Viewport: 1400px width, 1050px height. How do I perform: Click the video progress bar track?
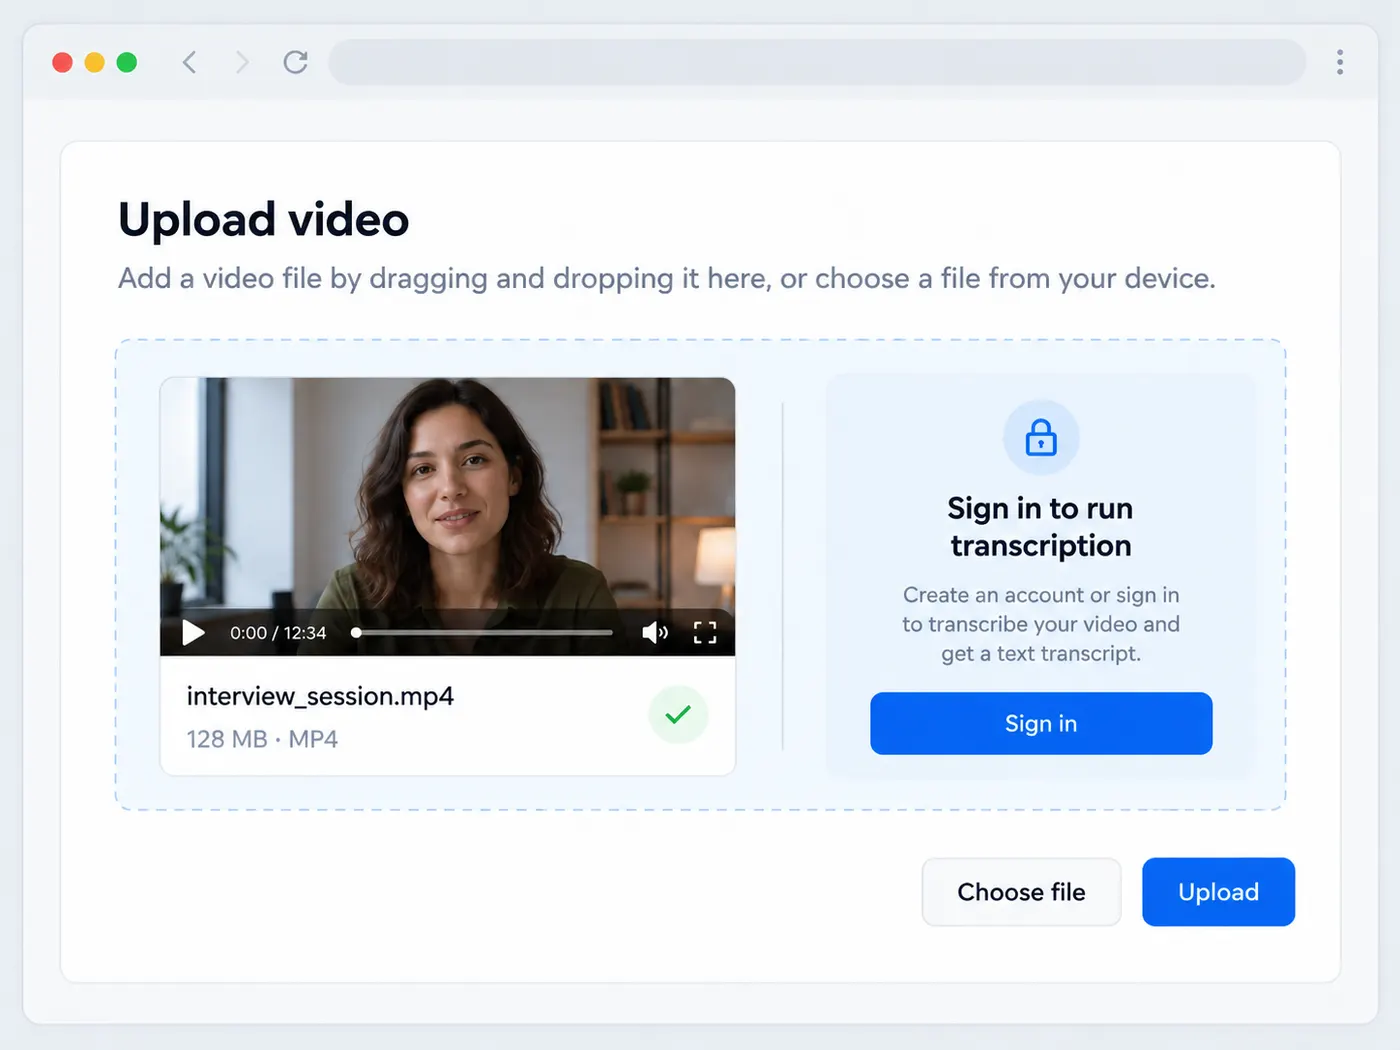[x=482, y=632]
